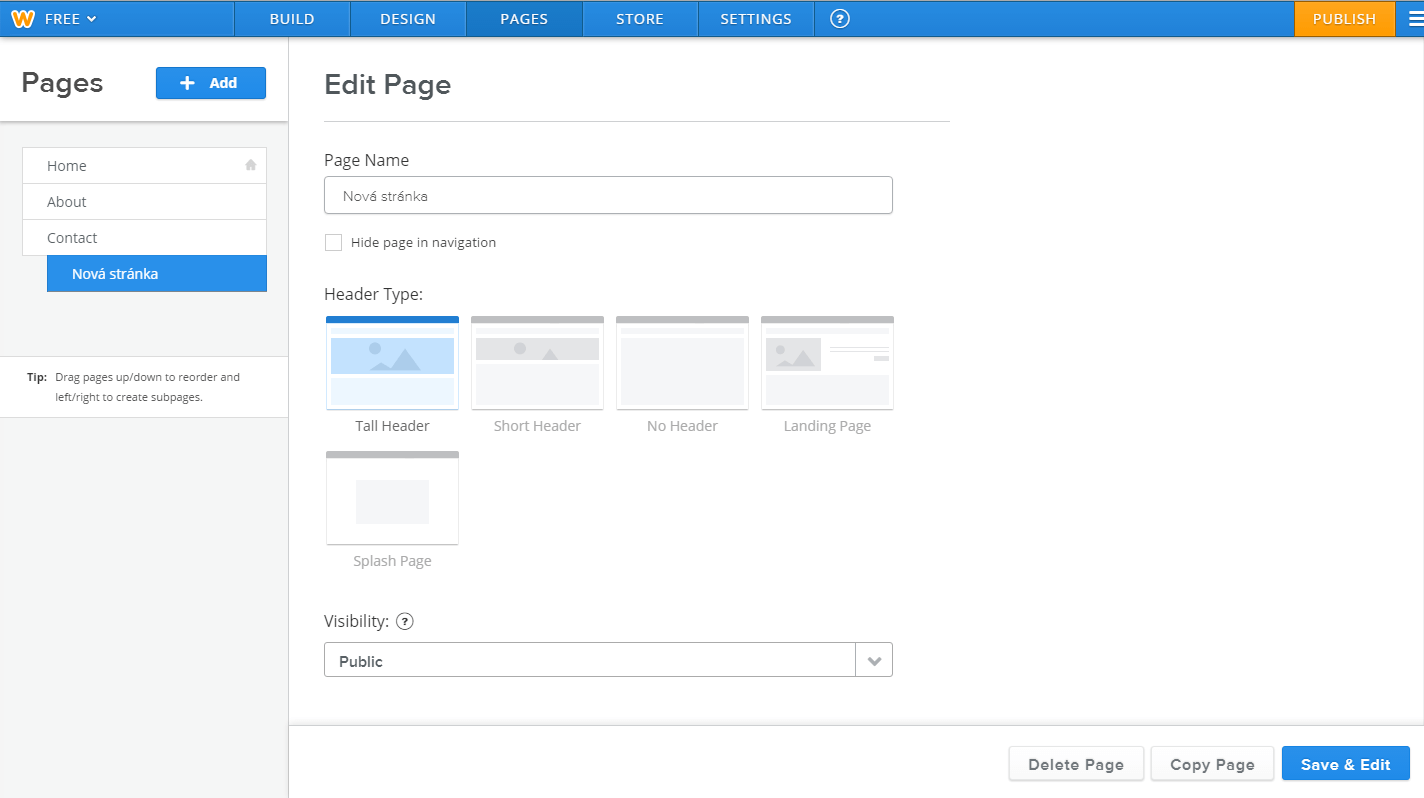Screen dimensions: 1424x798
Task: Click the Weebly logo icon
Action: click(23, 19)
